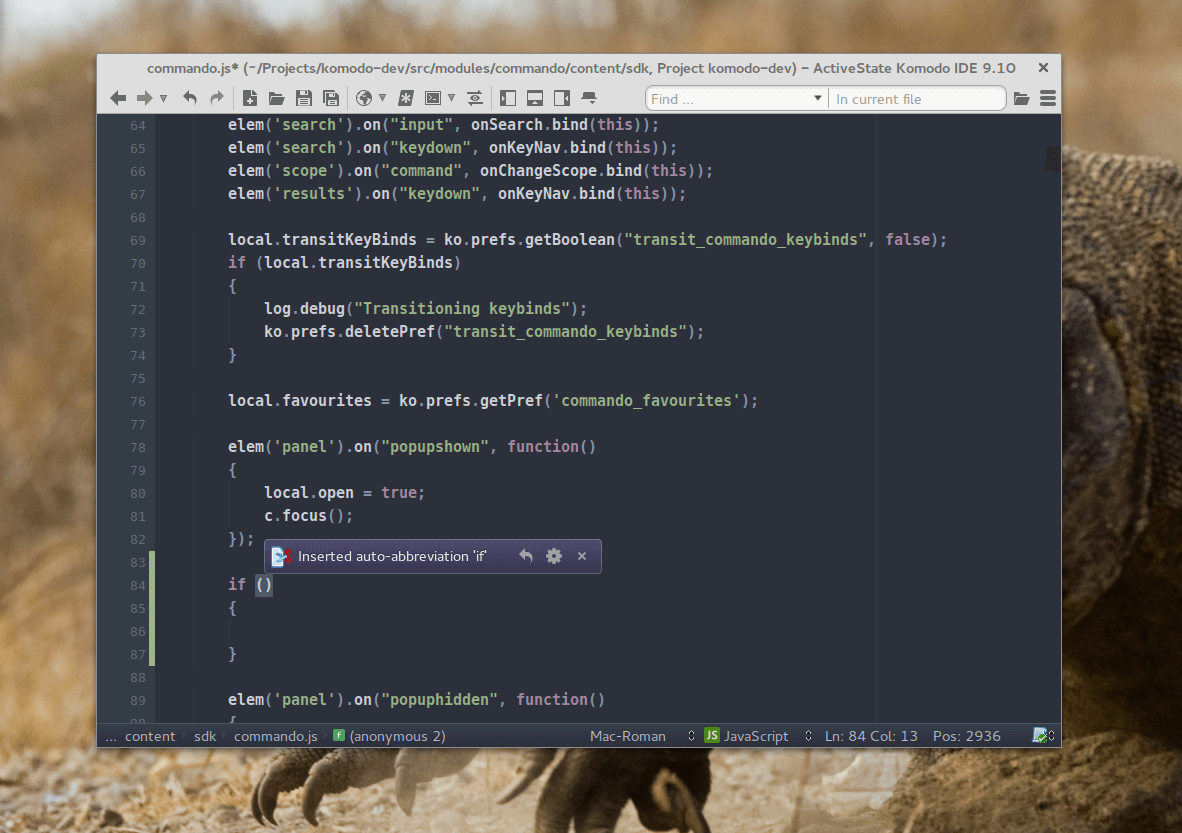The image size is (1182, 833).
Task: Toggle focus mode hat icon
Action: point(589,98)
